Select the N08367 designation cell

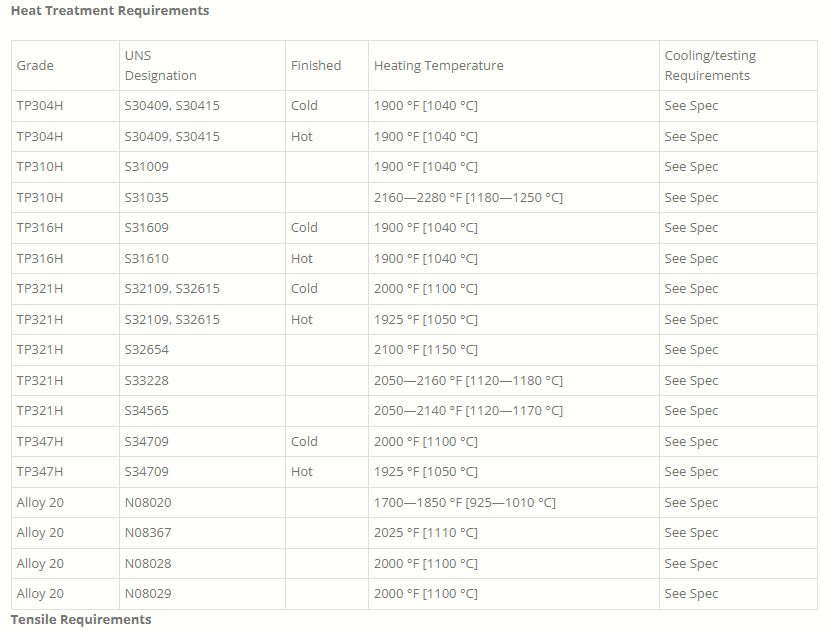pos(148,533)
